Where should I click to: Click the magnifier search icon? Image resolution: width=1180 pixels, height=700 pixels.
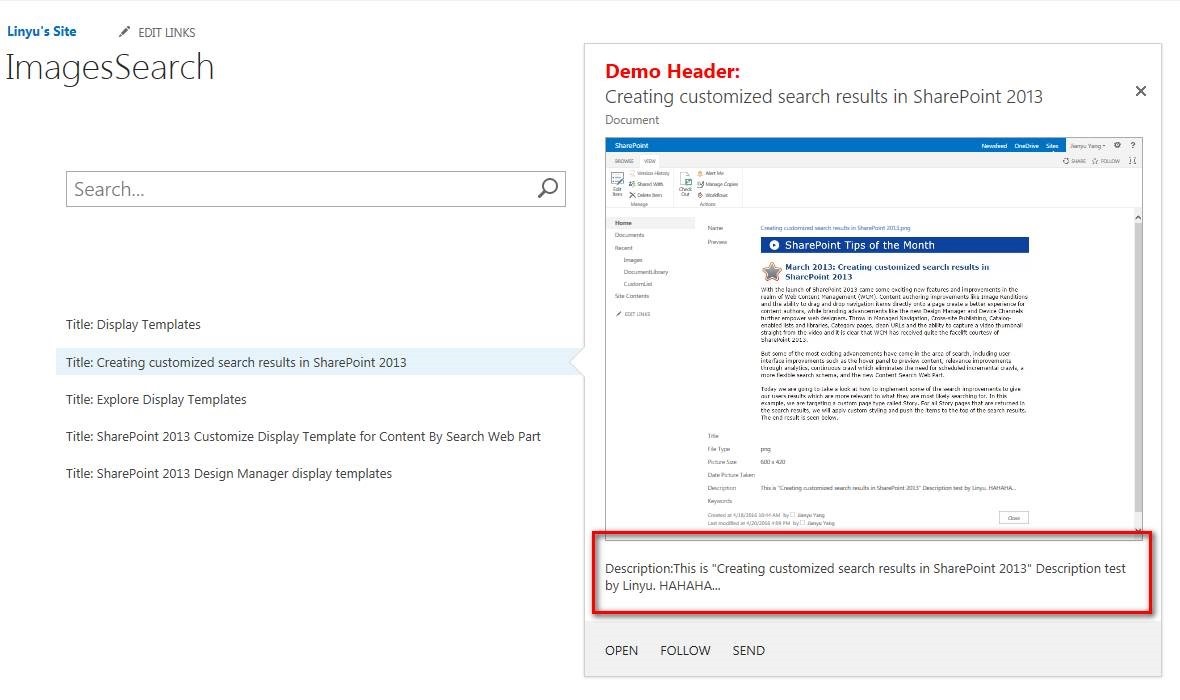pyautogui.click(x=548, y=188)
